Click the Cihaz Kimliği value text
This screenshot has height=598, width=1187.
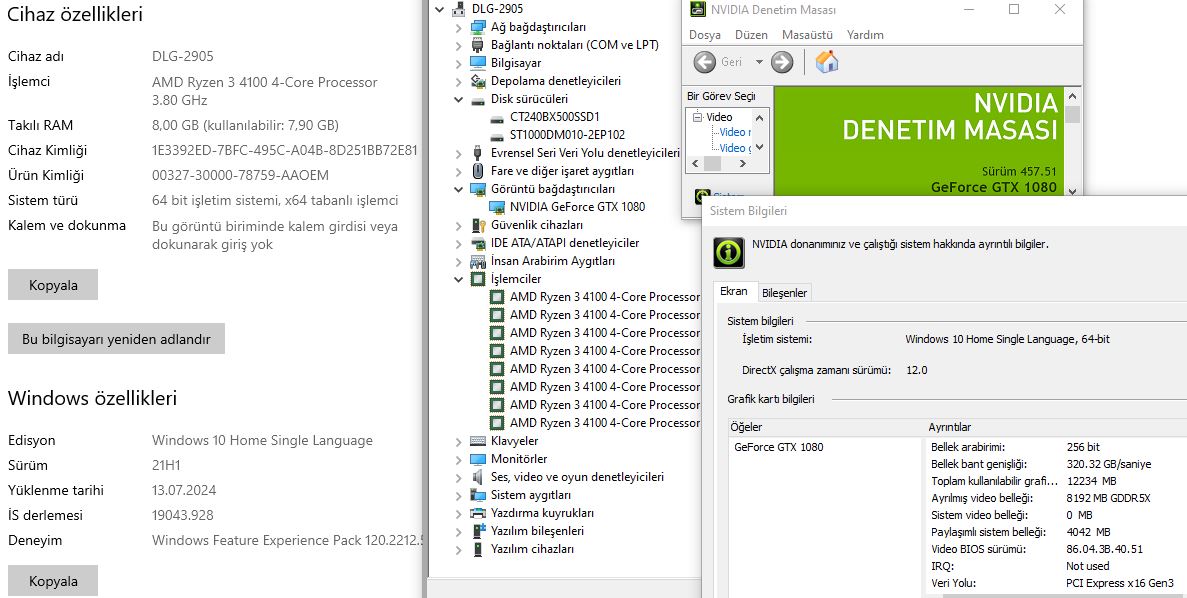pyautogui.click(x=285, y=150)
